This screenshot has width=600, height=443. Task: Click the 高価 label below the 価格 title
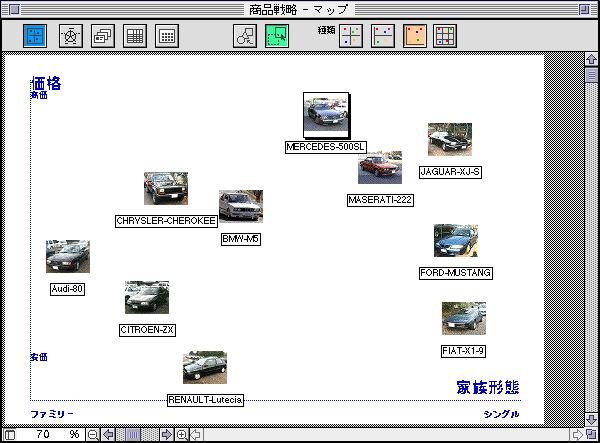coord(39,95)
